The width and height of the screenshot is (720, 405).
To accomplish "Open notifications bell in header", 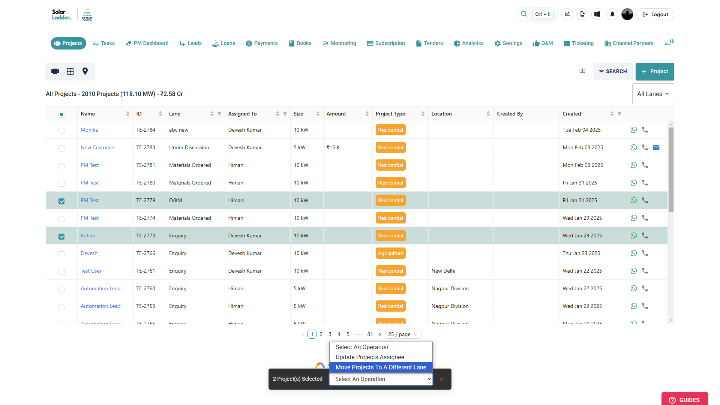I will [x=612, y=14].
